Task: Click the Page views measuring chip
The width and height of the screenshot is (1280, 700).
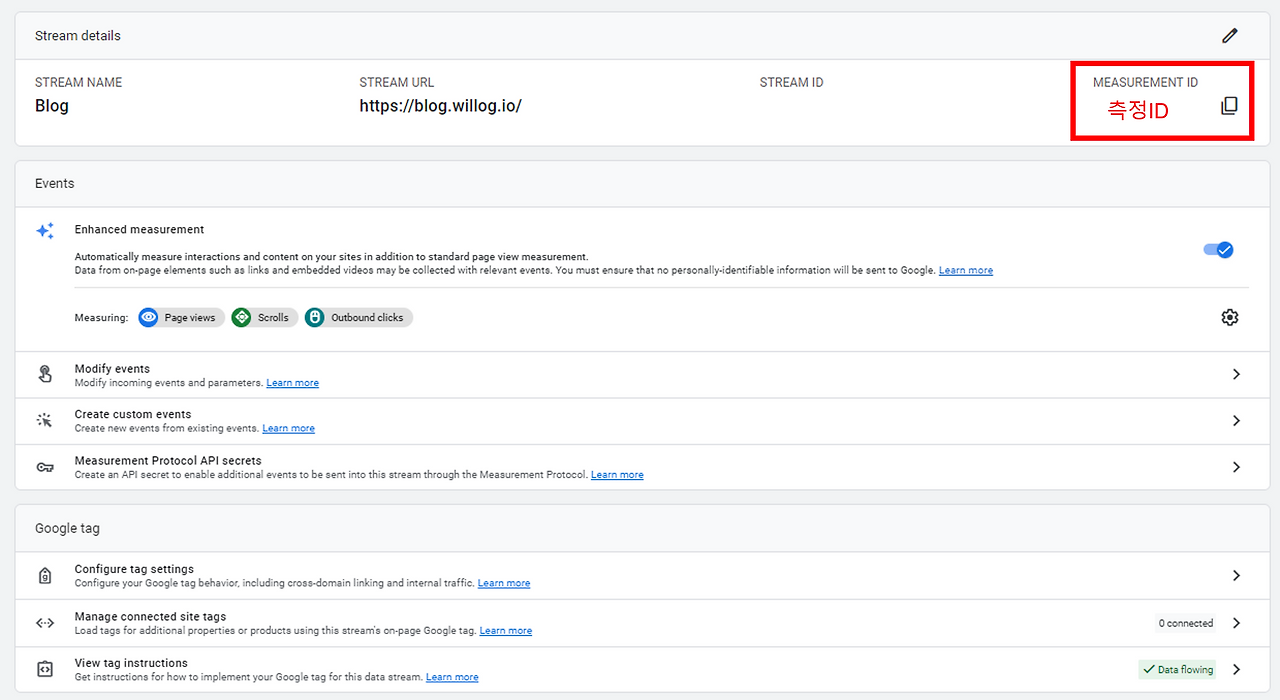Action: coord(181,318)
